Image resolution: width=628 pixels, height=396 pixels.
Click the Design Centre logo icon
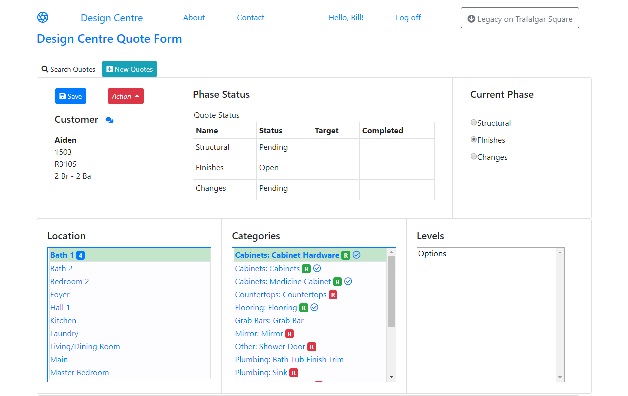pos(42,17)
